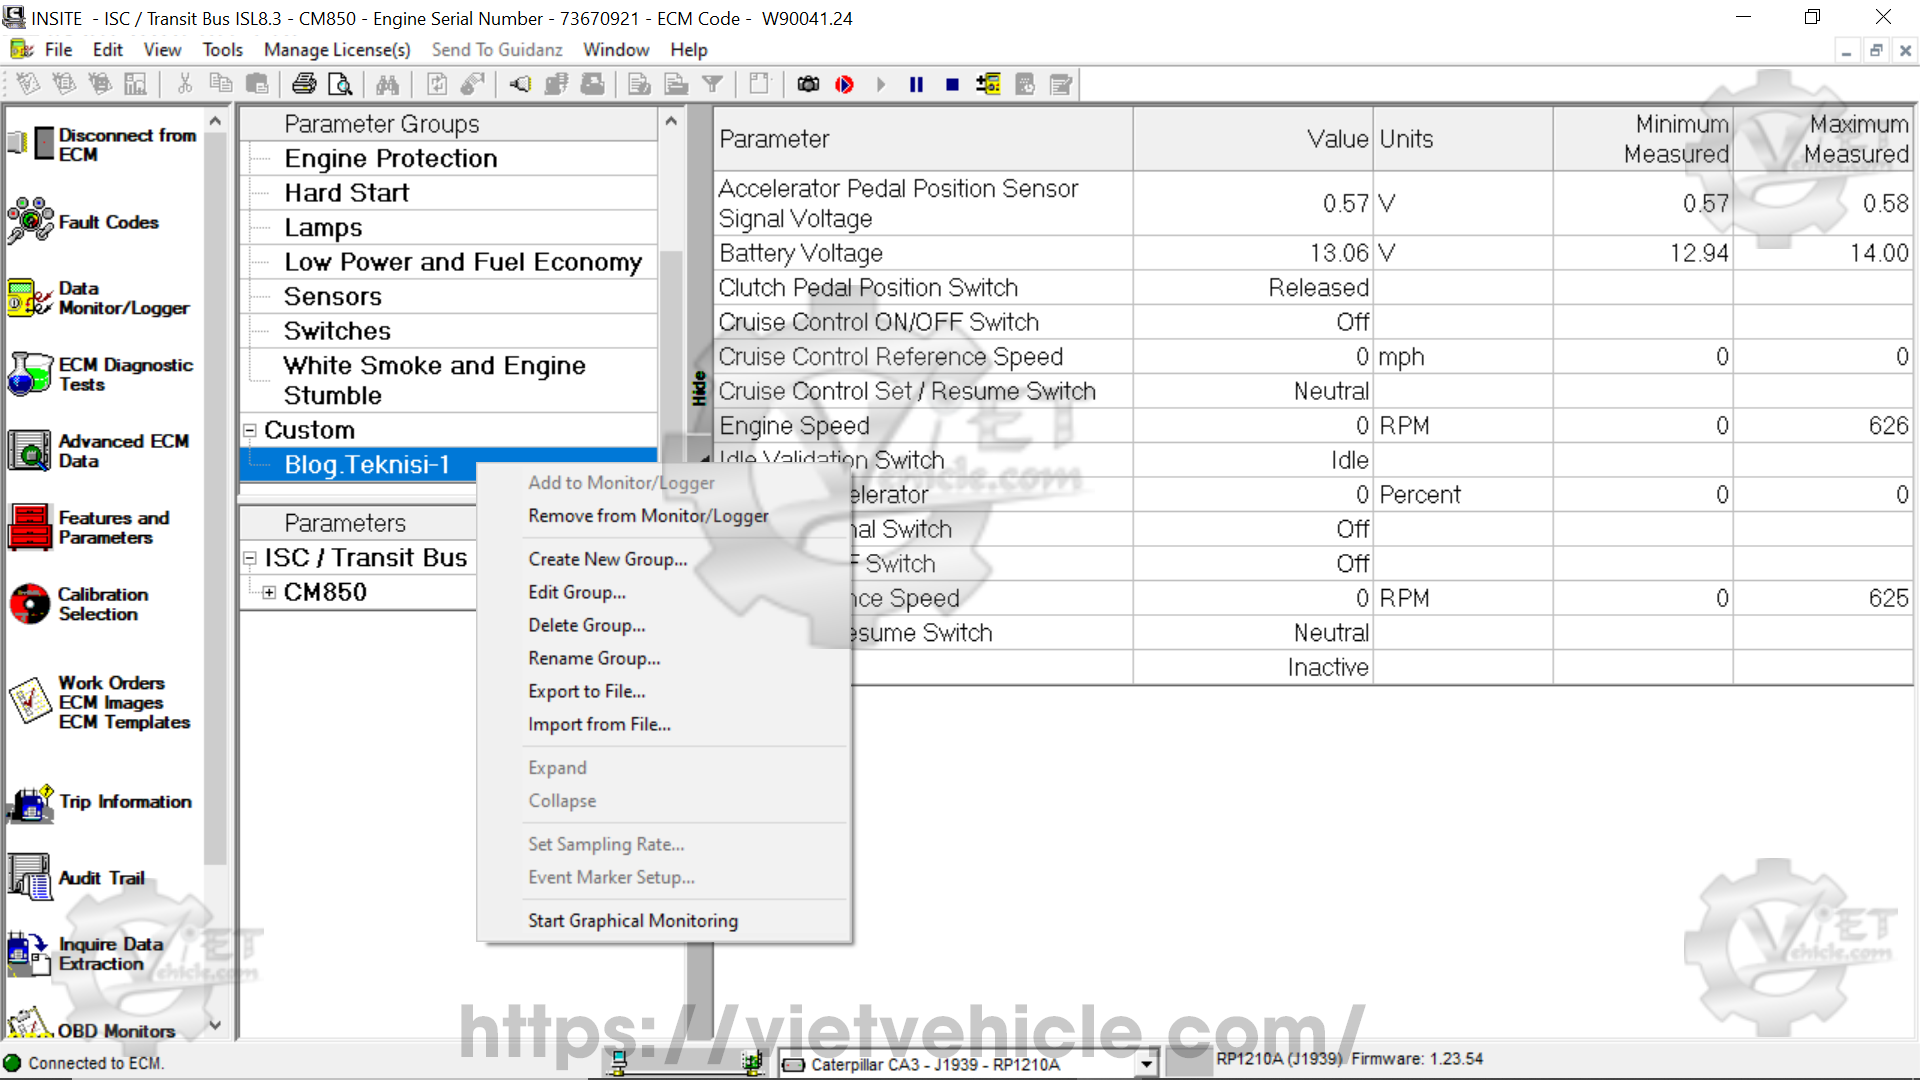The width and height of the screenshot is (1920, 1080).
Task: Open Print Preview from toolbar
Action: 340,85
